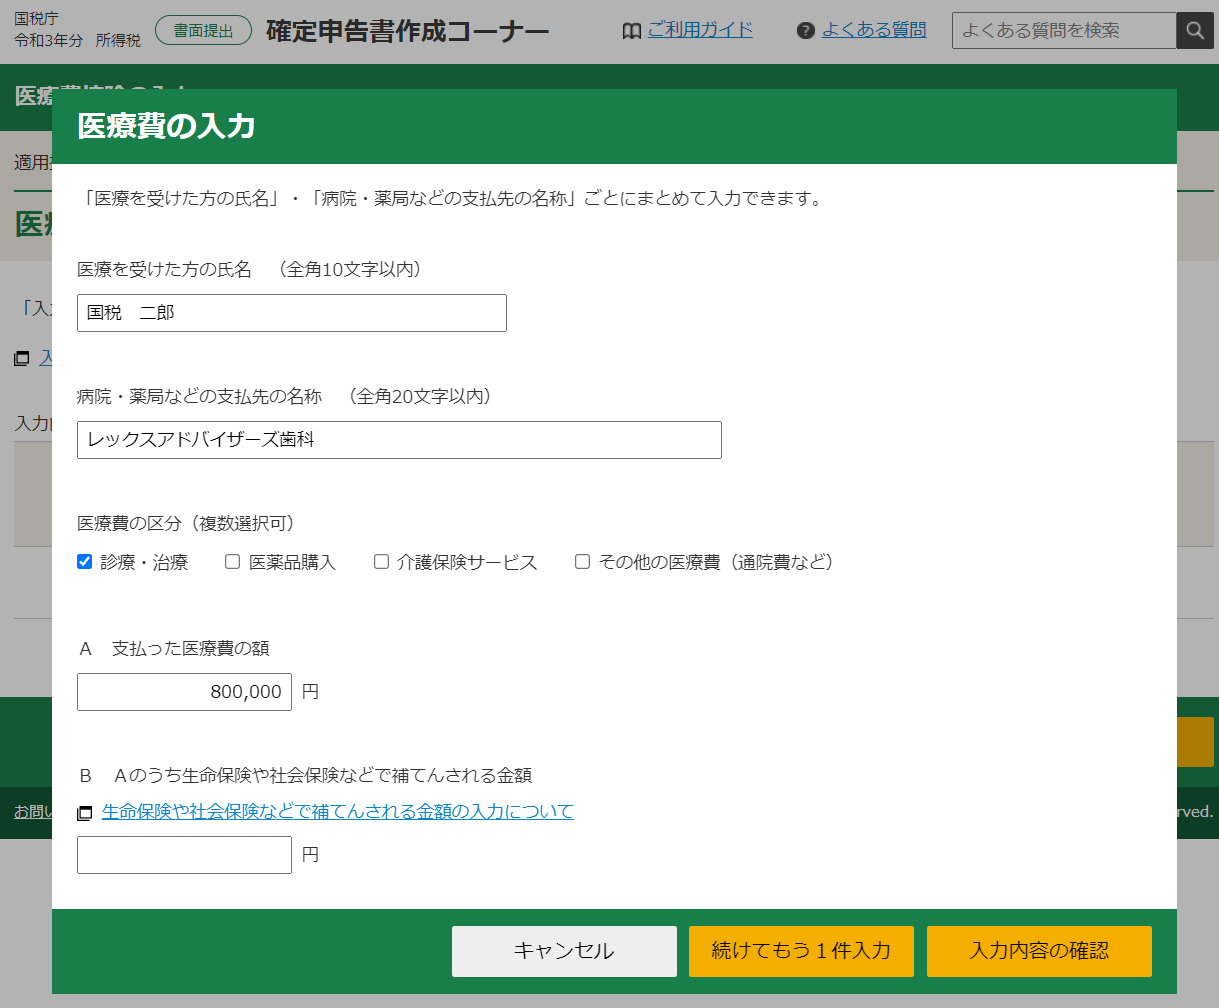Click 続けてもう1件入力 button
The image size is (1219, 1008).
800,950
